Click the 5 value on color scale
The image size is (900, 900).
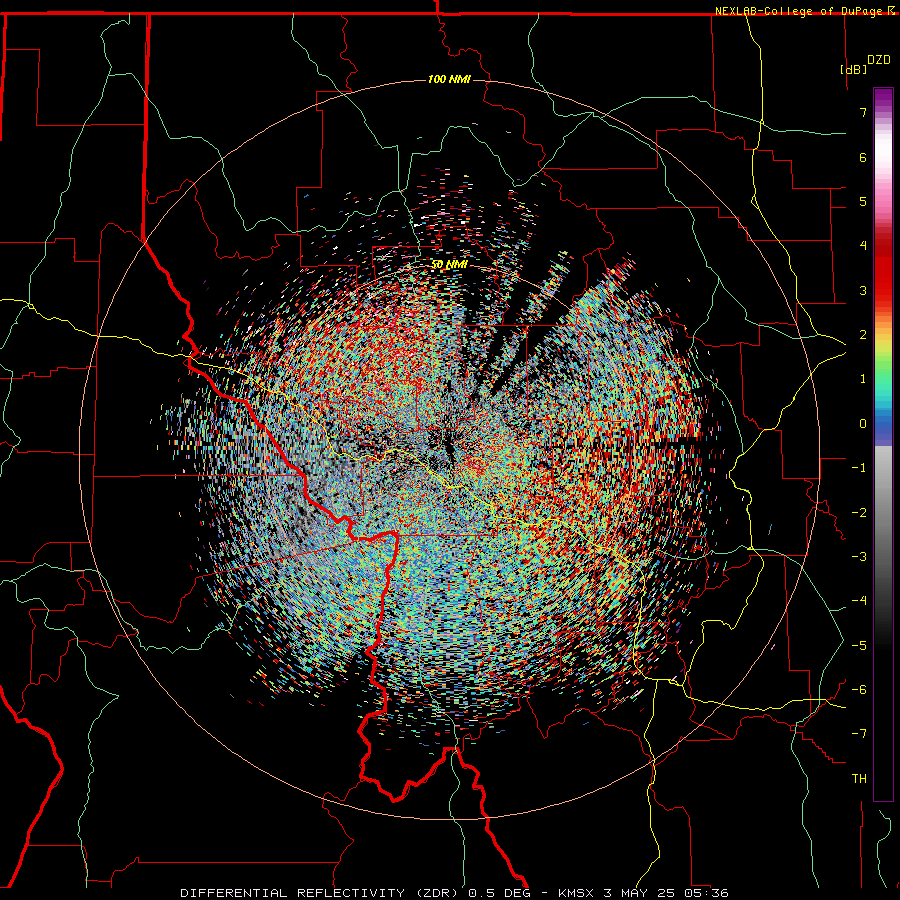[x=863, y=201]
